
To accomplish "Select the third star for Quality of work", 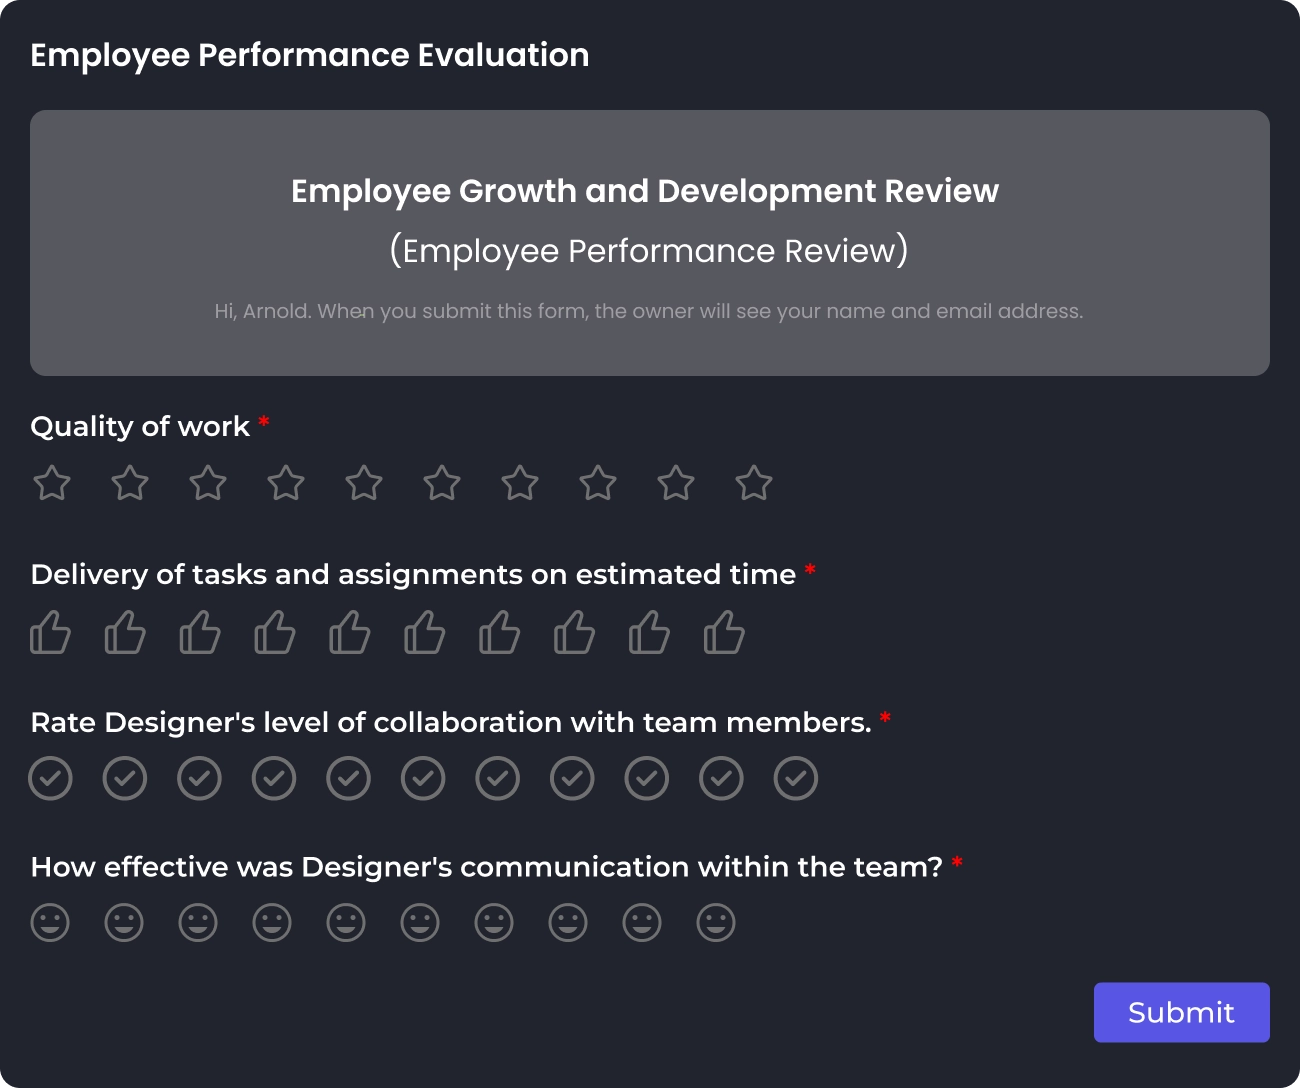I will pos(208,483).
